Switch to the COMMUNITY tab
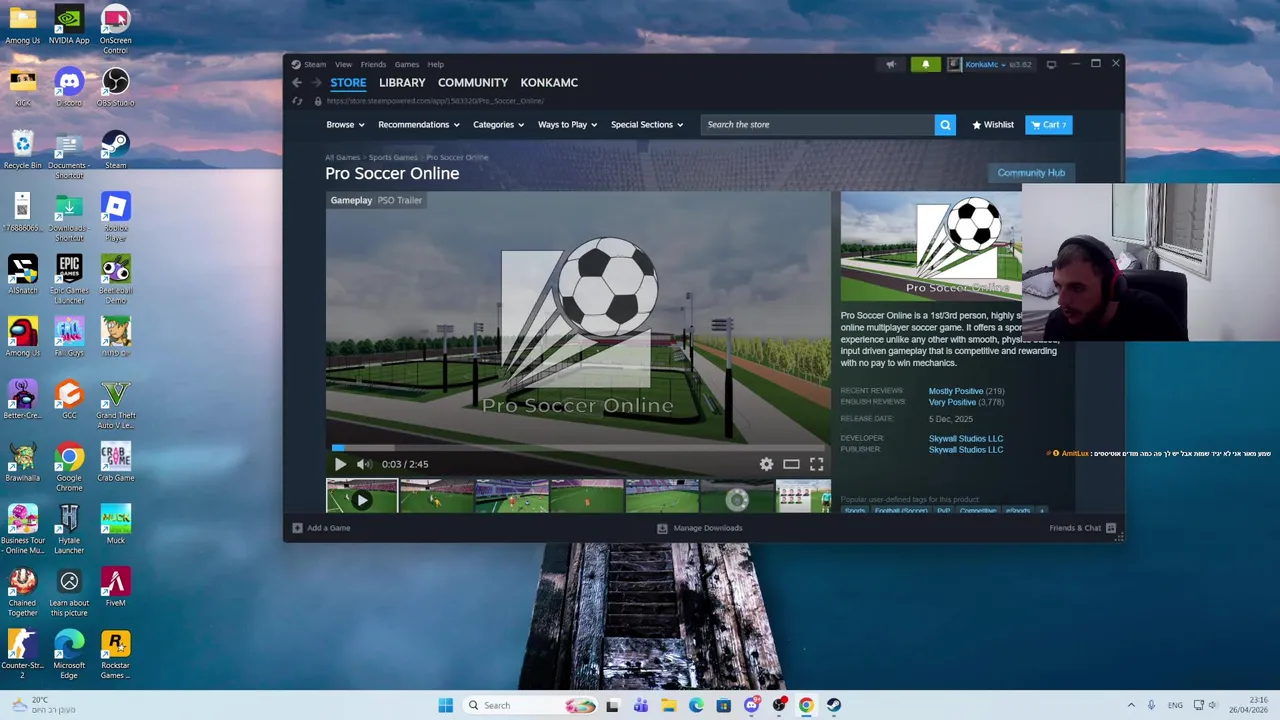 click(x=473, y=83)
